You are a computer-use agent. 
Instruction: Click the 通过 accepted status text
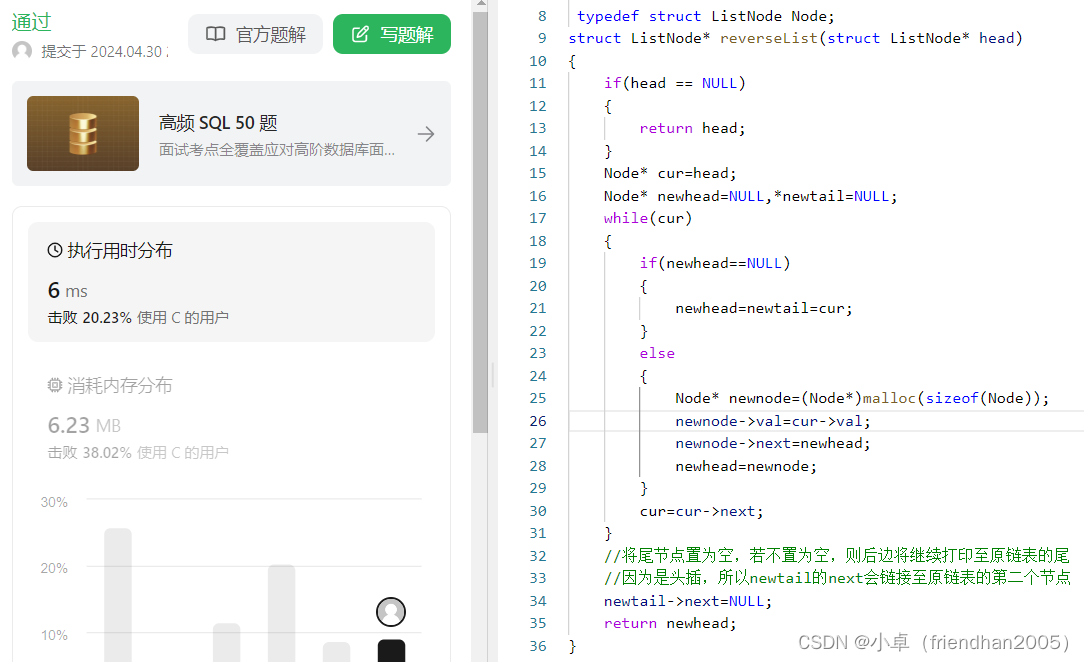[31, 22]
